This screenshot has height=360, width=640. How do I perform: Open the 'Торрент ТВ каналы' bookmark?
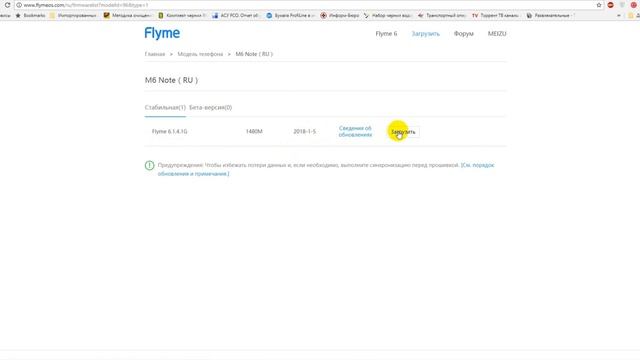(495, 15)
